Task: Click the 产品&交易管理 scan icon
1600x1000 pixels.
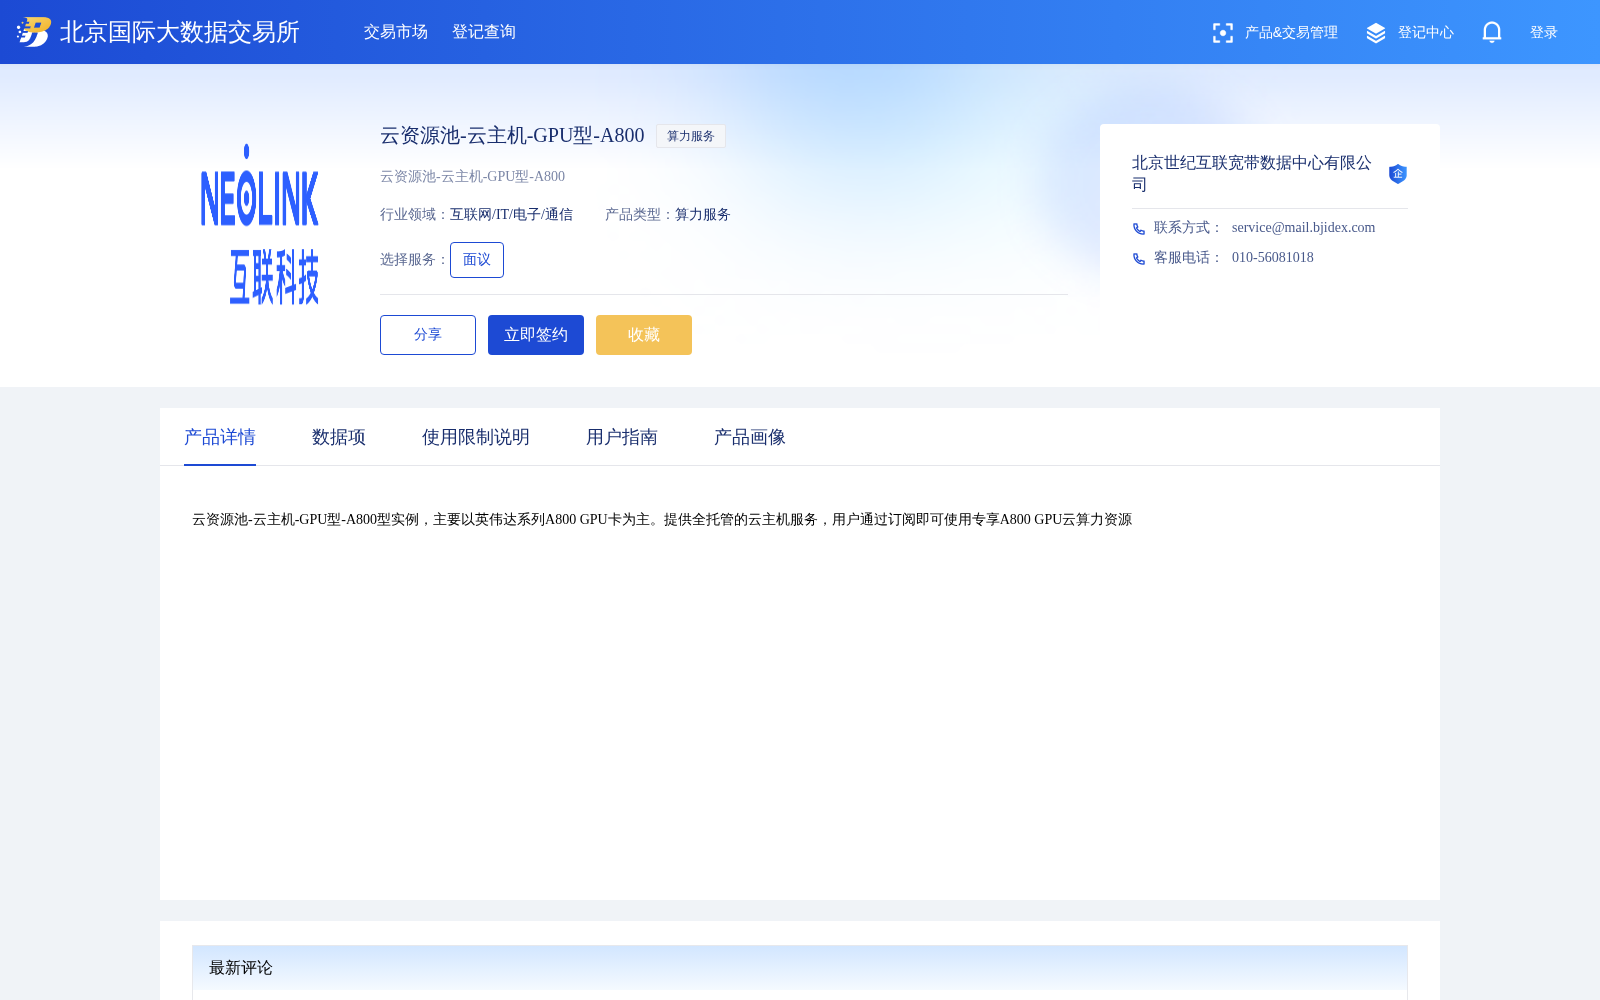Action: click(1222, 33)
